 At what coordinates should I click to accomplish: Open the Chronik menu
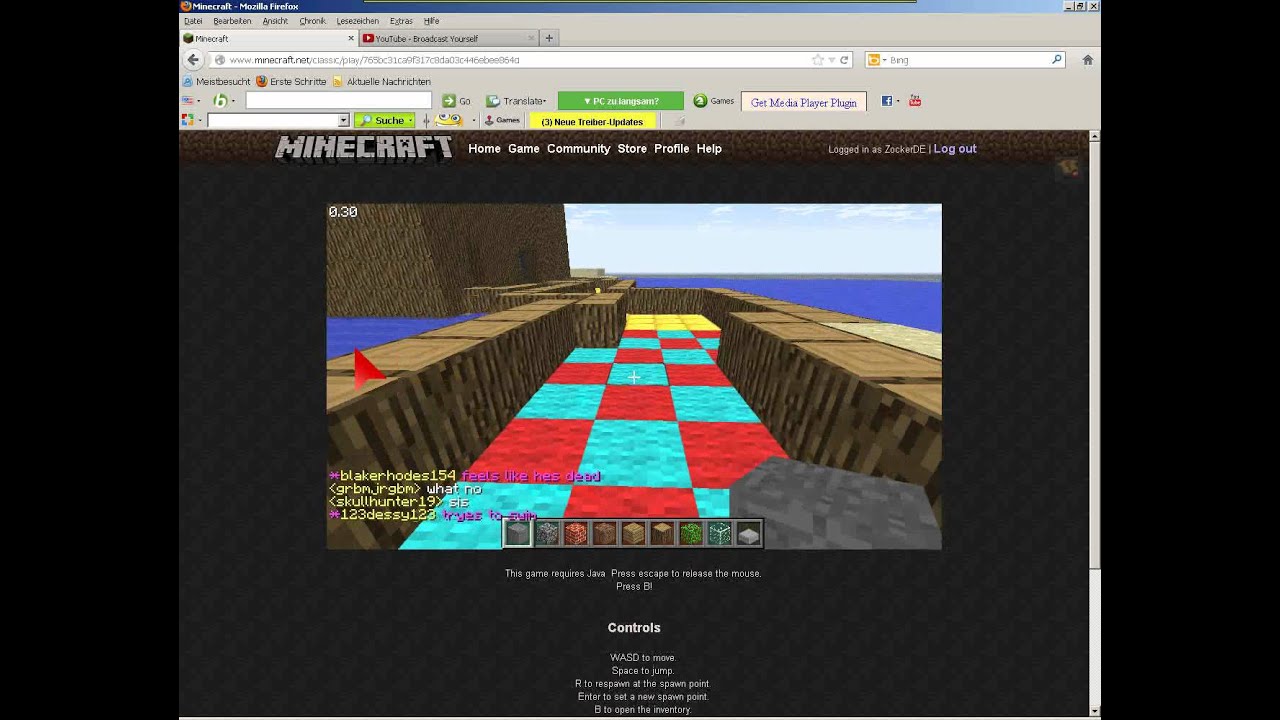[312, 21]
